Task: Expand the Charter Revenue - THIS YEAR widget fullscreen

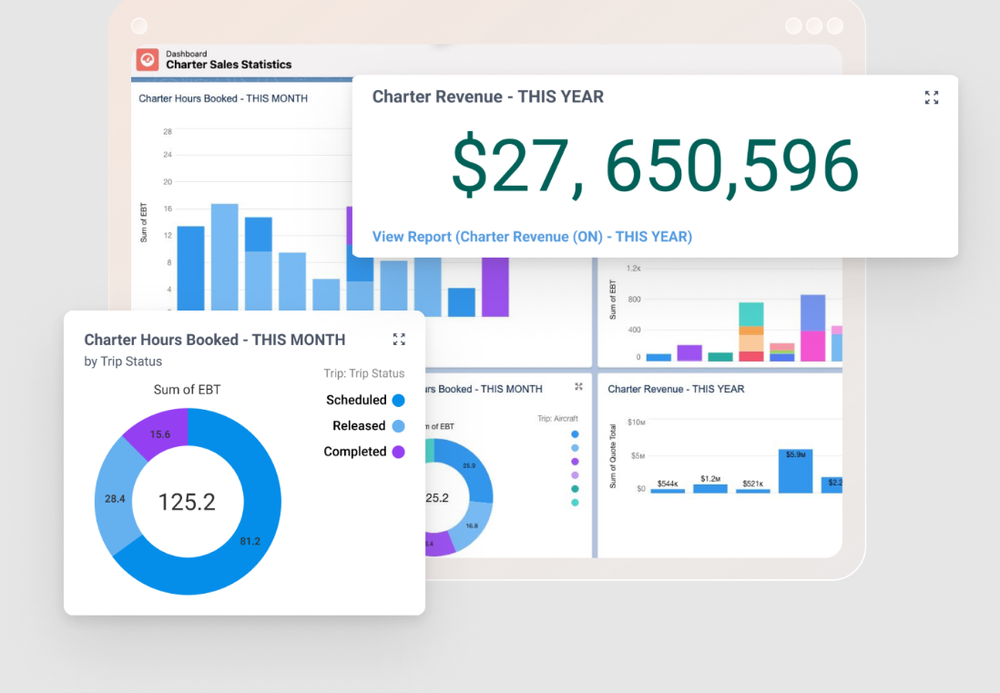Action: coord(931,97)
